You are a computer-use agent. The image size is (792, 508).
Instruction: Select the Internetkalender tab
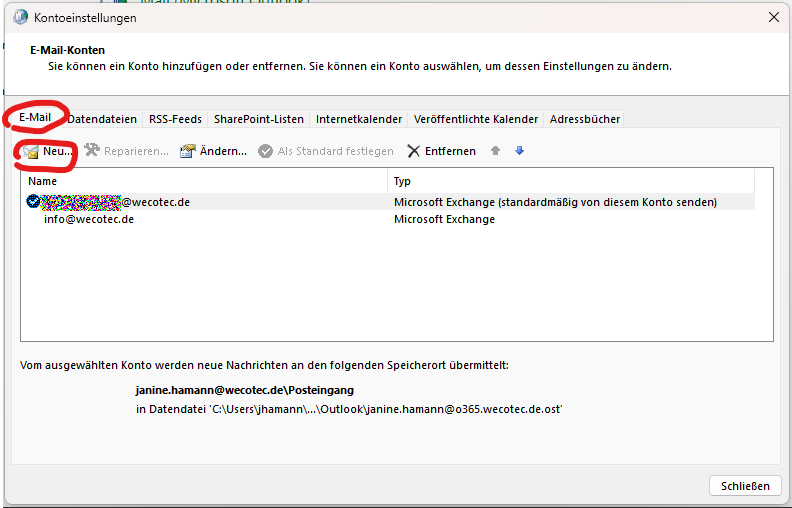coord(359,119)
